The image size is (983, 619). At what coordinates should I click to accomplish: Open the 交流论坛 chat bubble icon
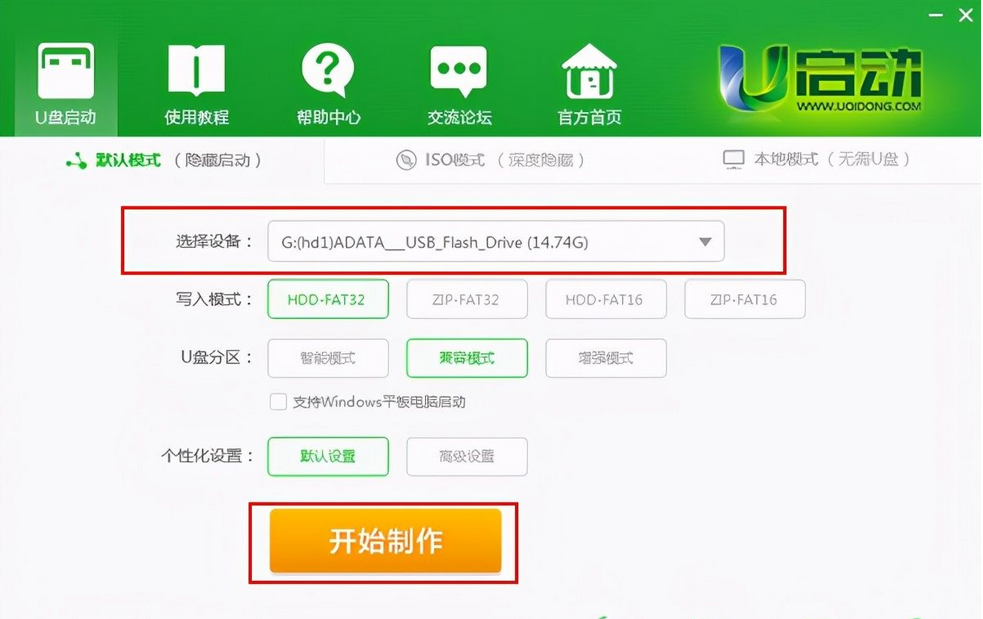(x=458, y=71)
